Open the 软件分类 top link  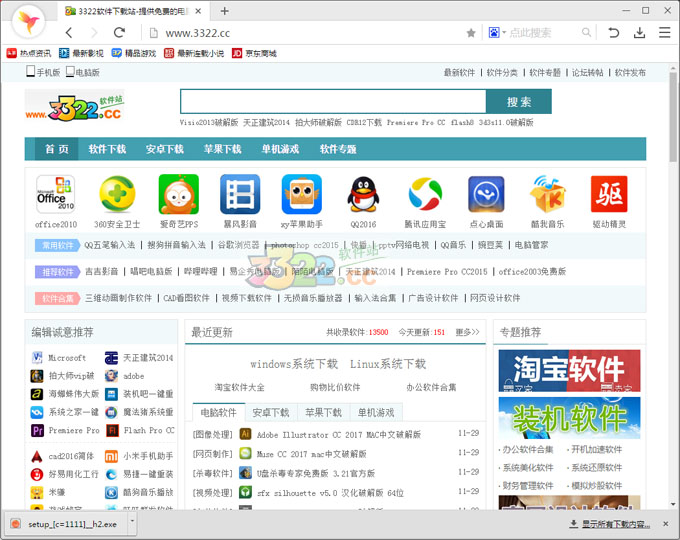click(x=502, y=72)
